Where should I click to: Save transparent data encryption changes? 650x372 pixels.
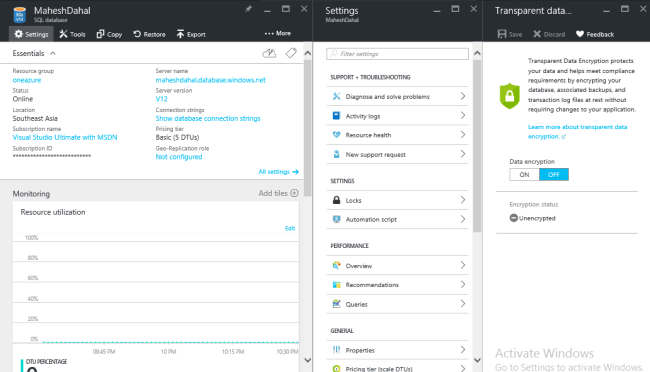point(510,34)
